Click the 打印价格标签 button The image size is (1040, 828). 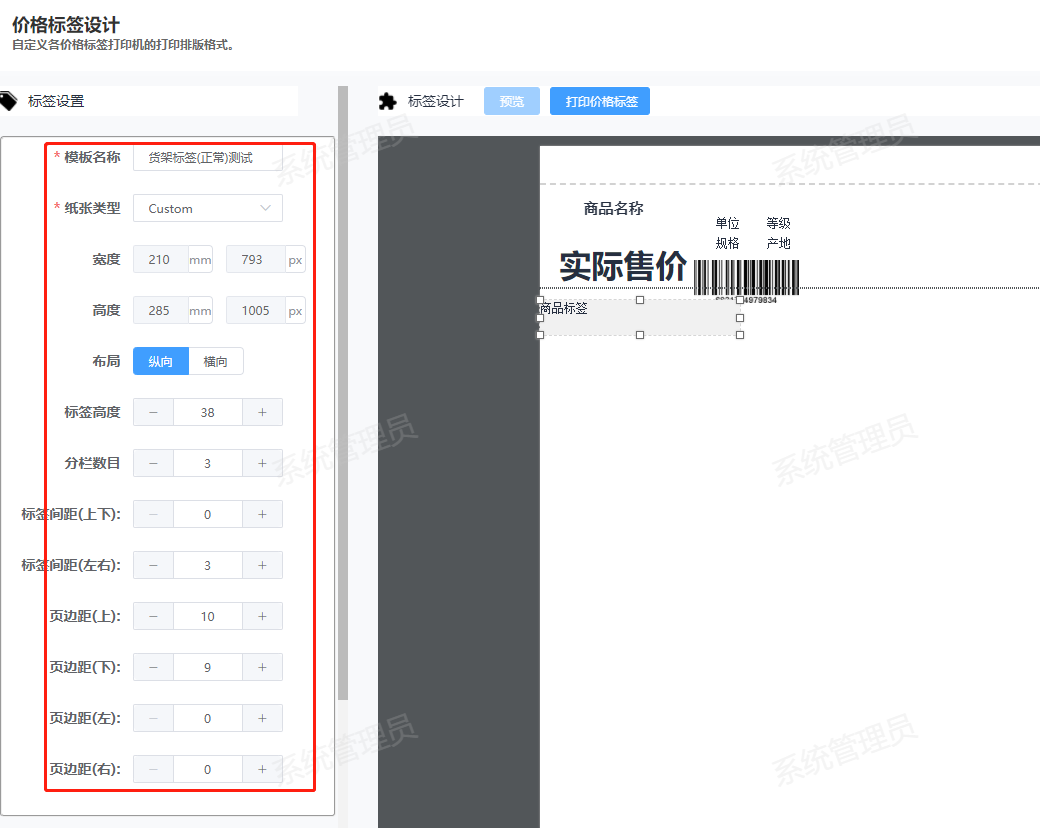click(601, 101)
